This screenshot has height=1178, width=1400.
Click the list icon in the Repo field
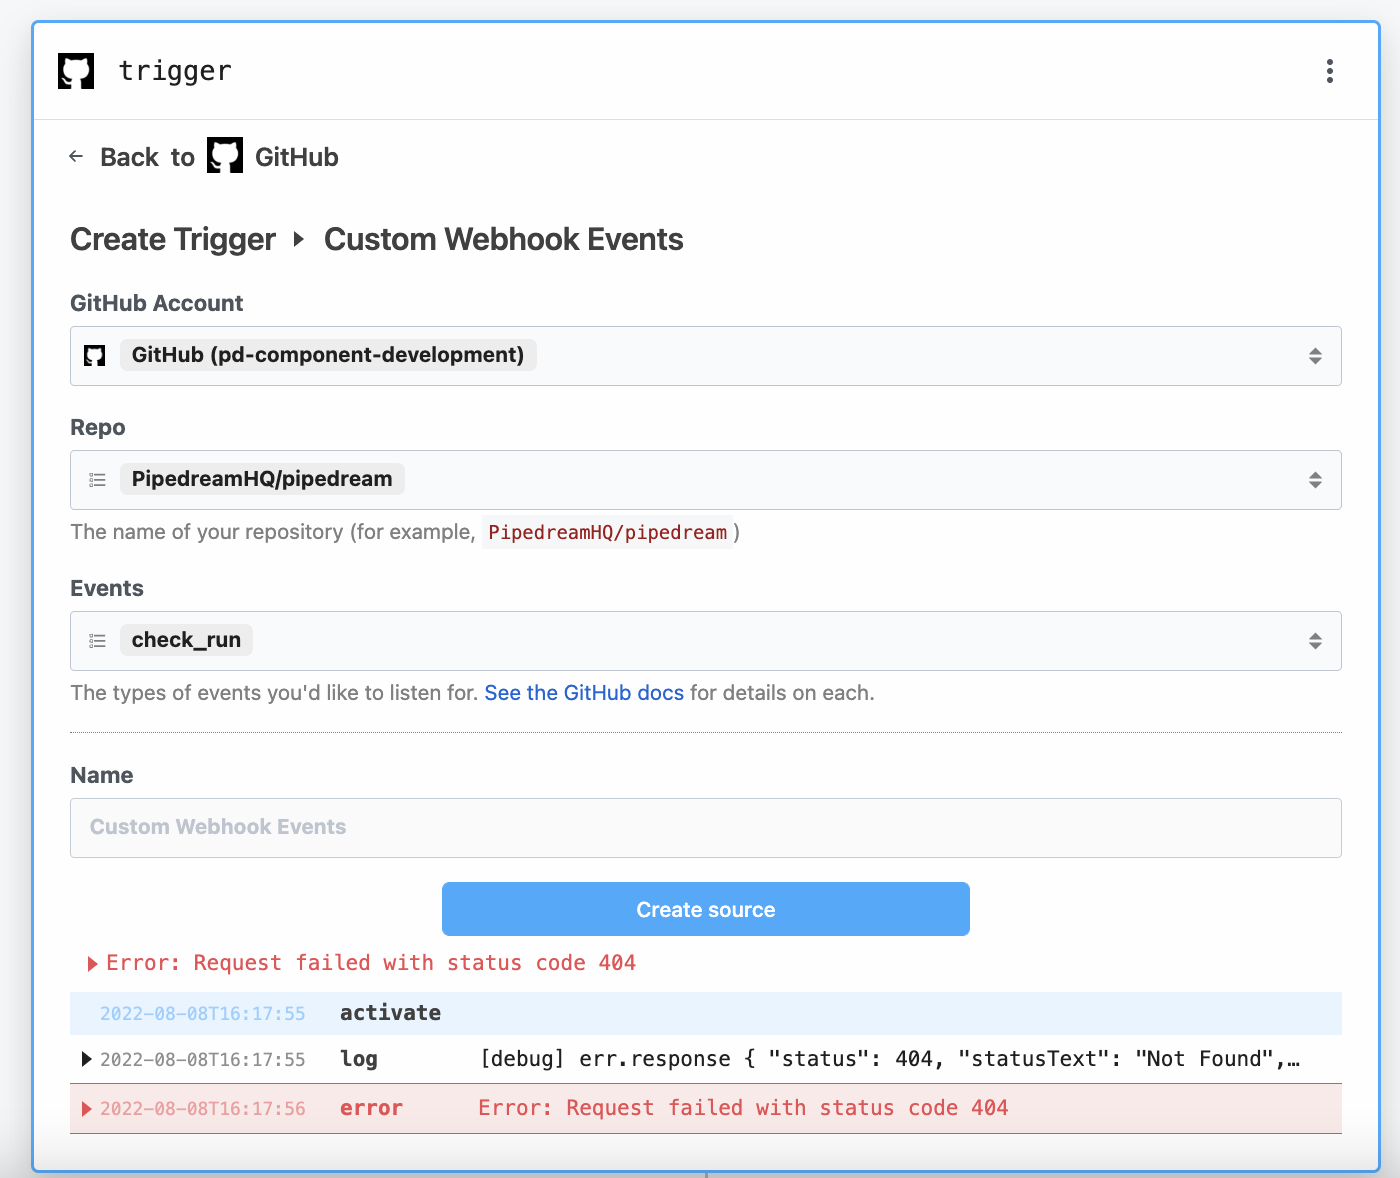pos(97,480)
